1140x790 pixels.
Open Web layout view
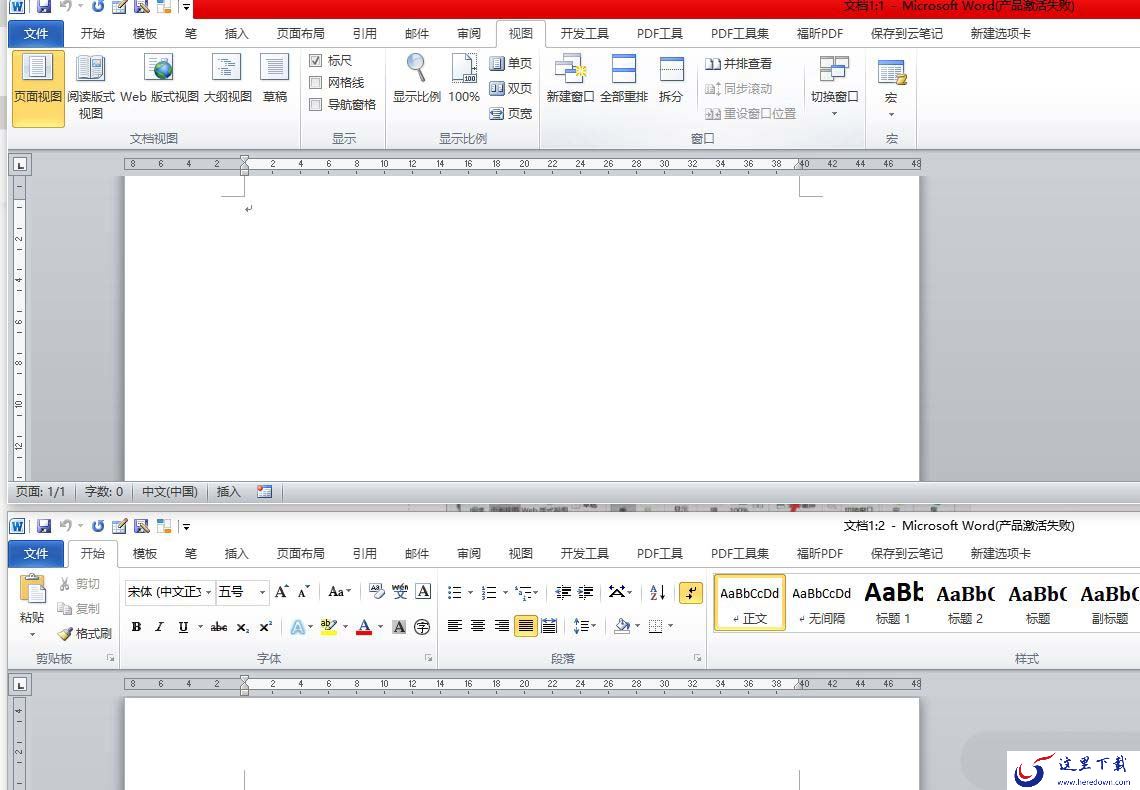pyautogui.click(x=159, y=80)
